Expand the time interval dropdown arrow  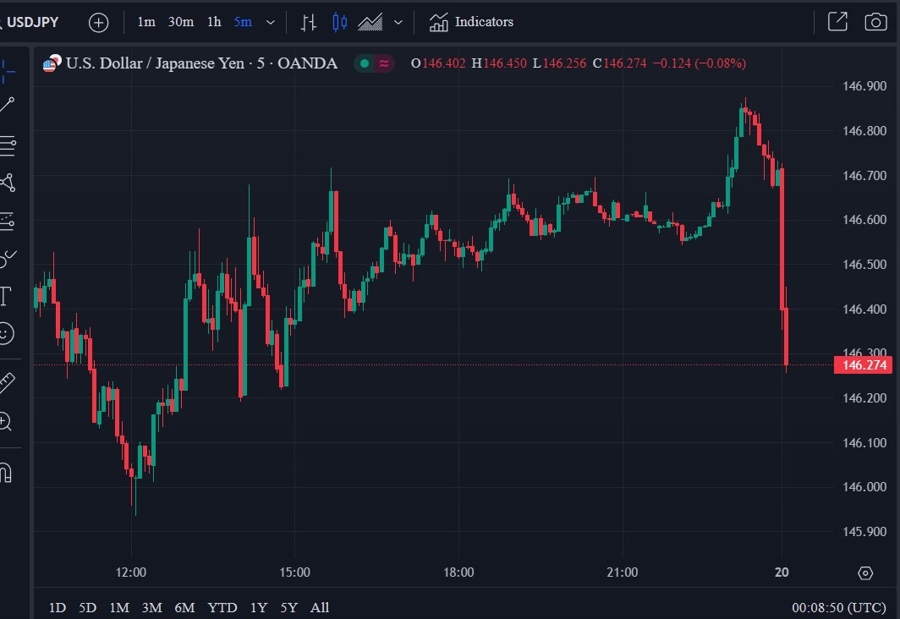click(x=270, y=22)
